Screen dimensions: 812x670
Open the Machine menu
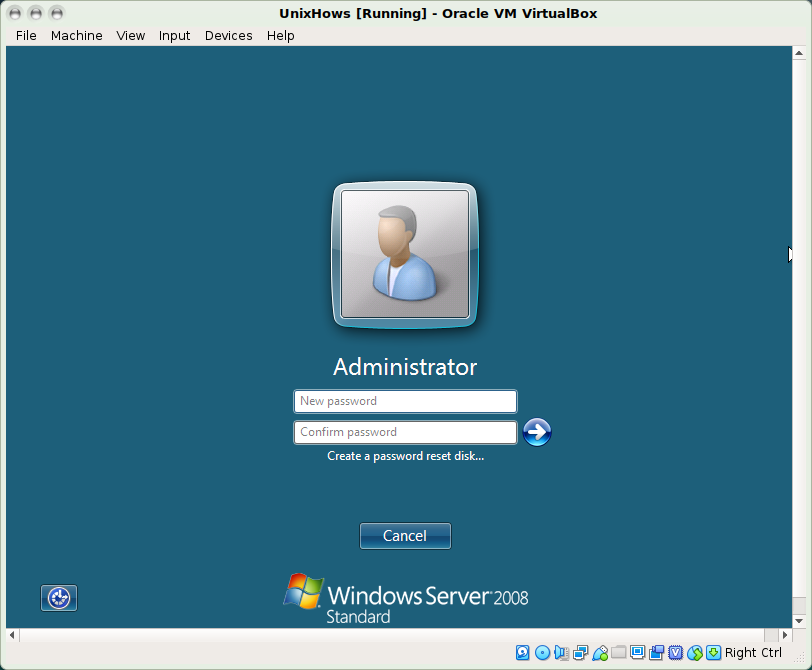pyautogui.click(x=76, y=35)
